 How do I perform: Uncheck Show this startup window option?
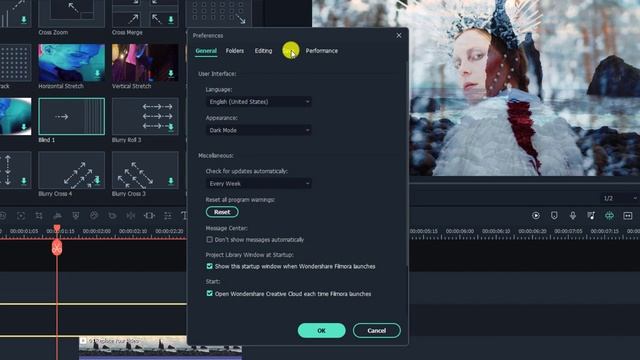pos(209,266)
